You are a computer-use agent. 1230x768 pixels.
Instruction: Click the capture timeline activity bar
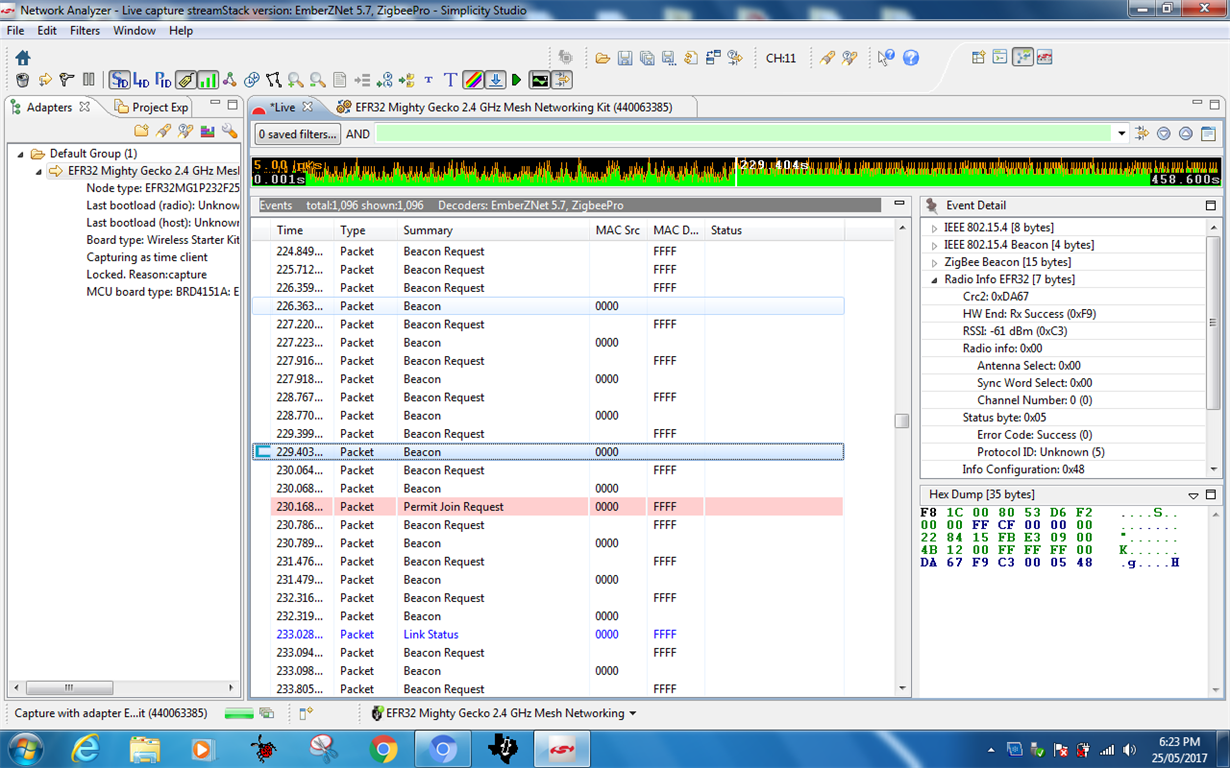(x=736, y=171)
